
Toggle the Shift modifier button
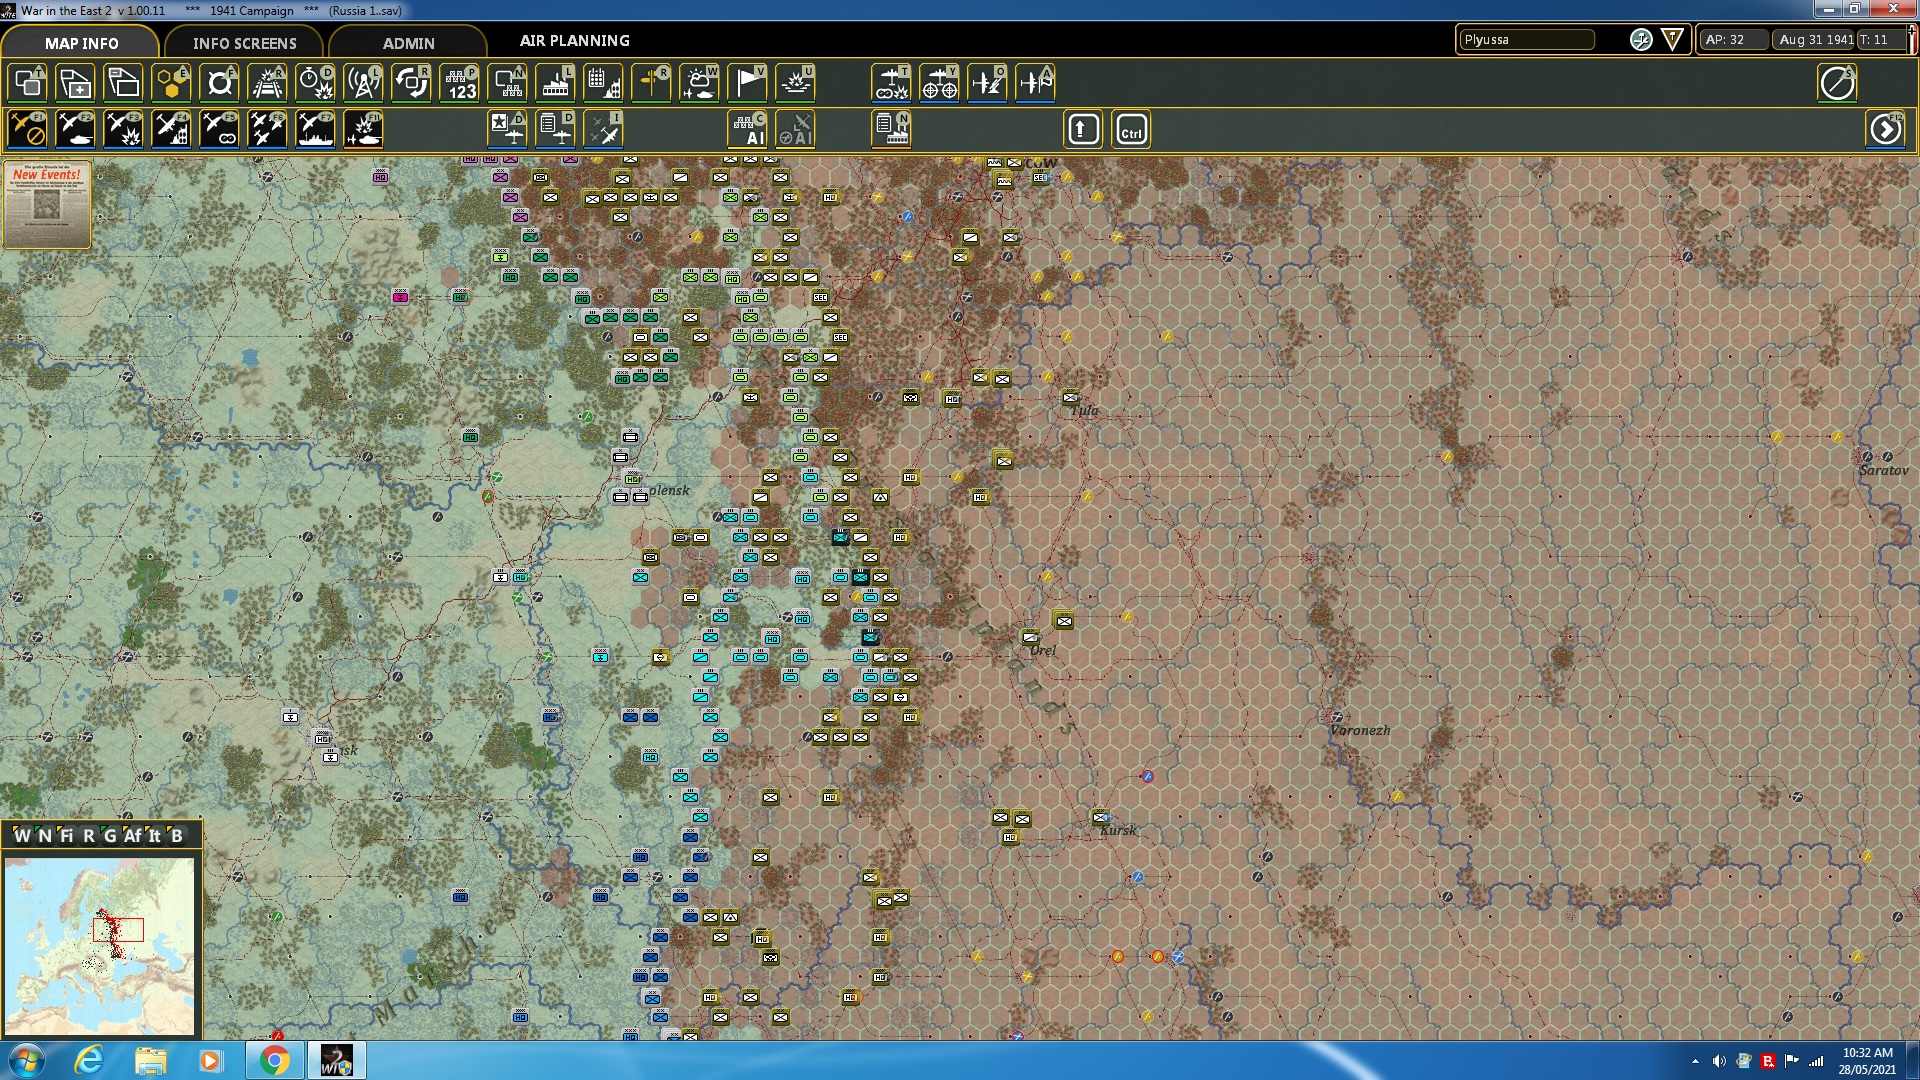[1082, 129]
